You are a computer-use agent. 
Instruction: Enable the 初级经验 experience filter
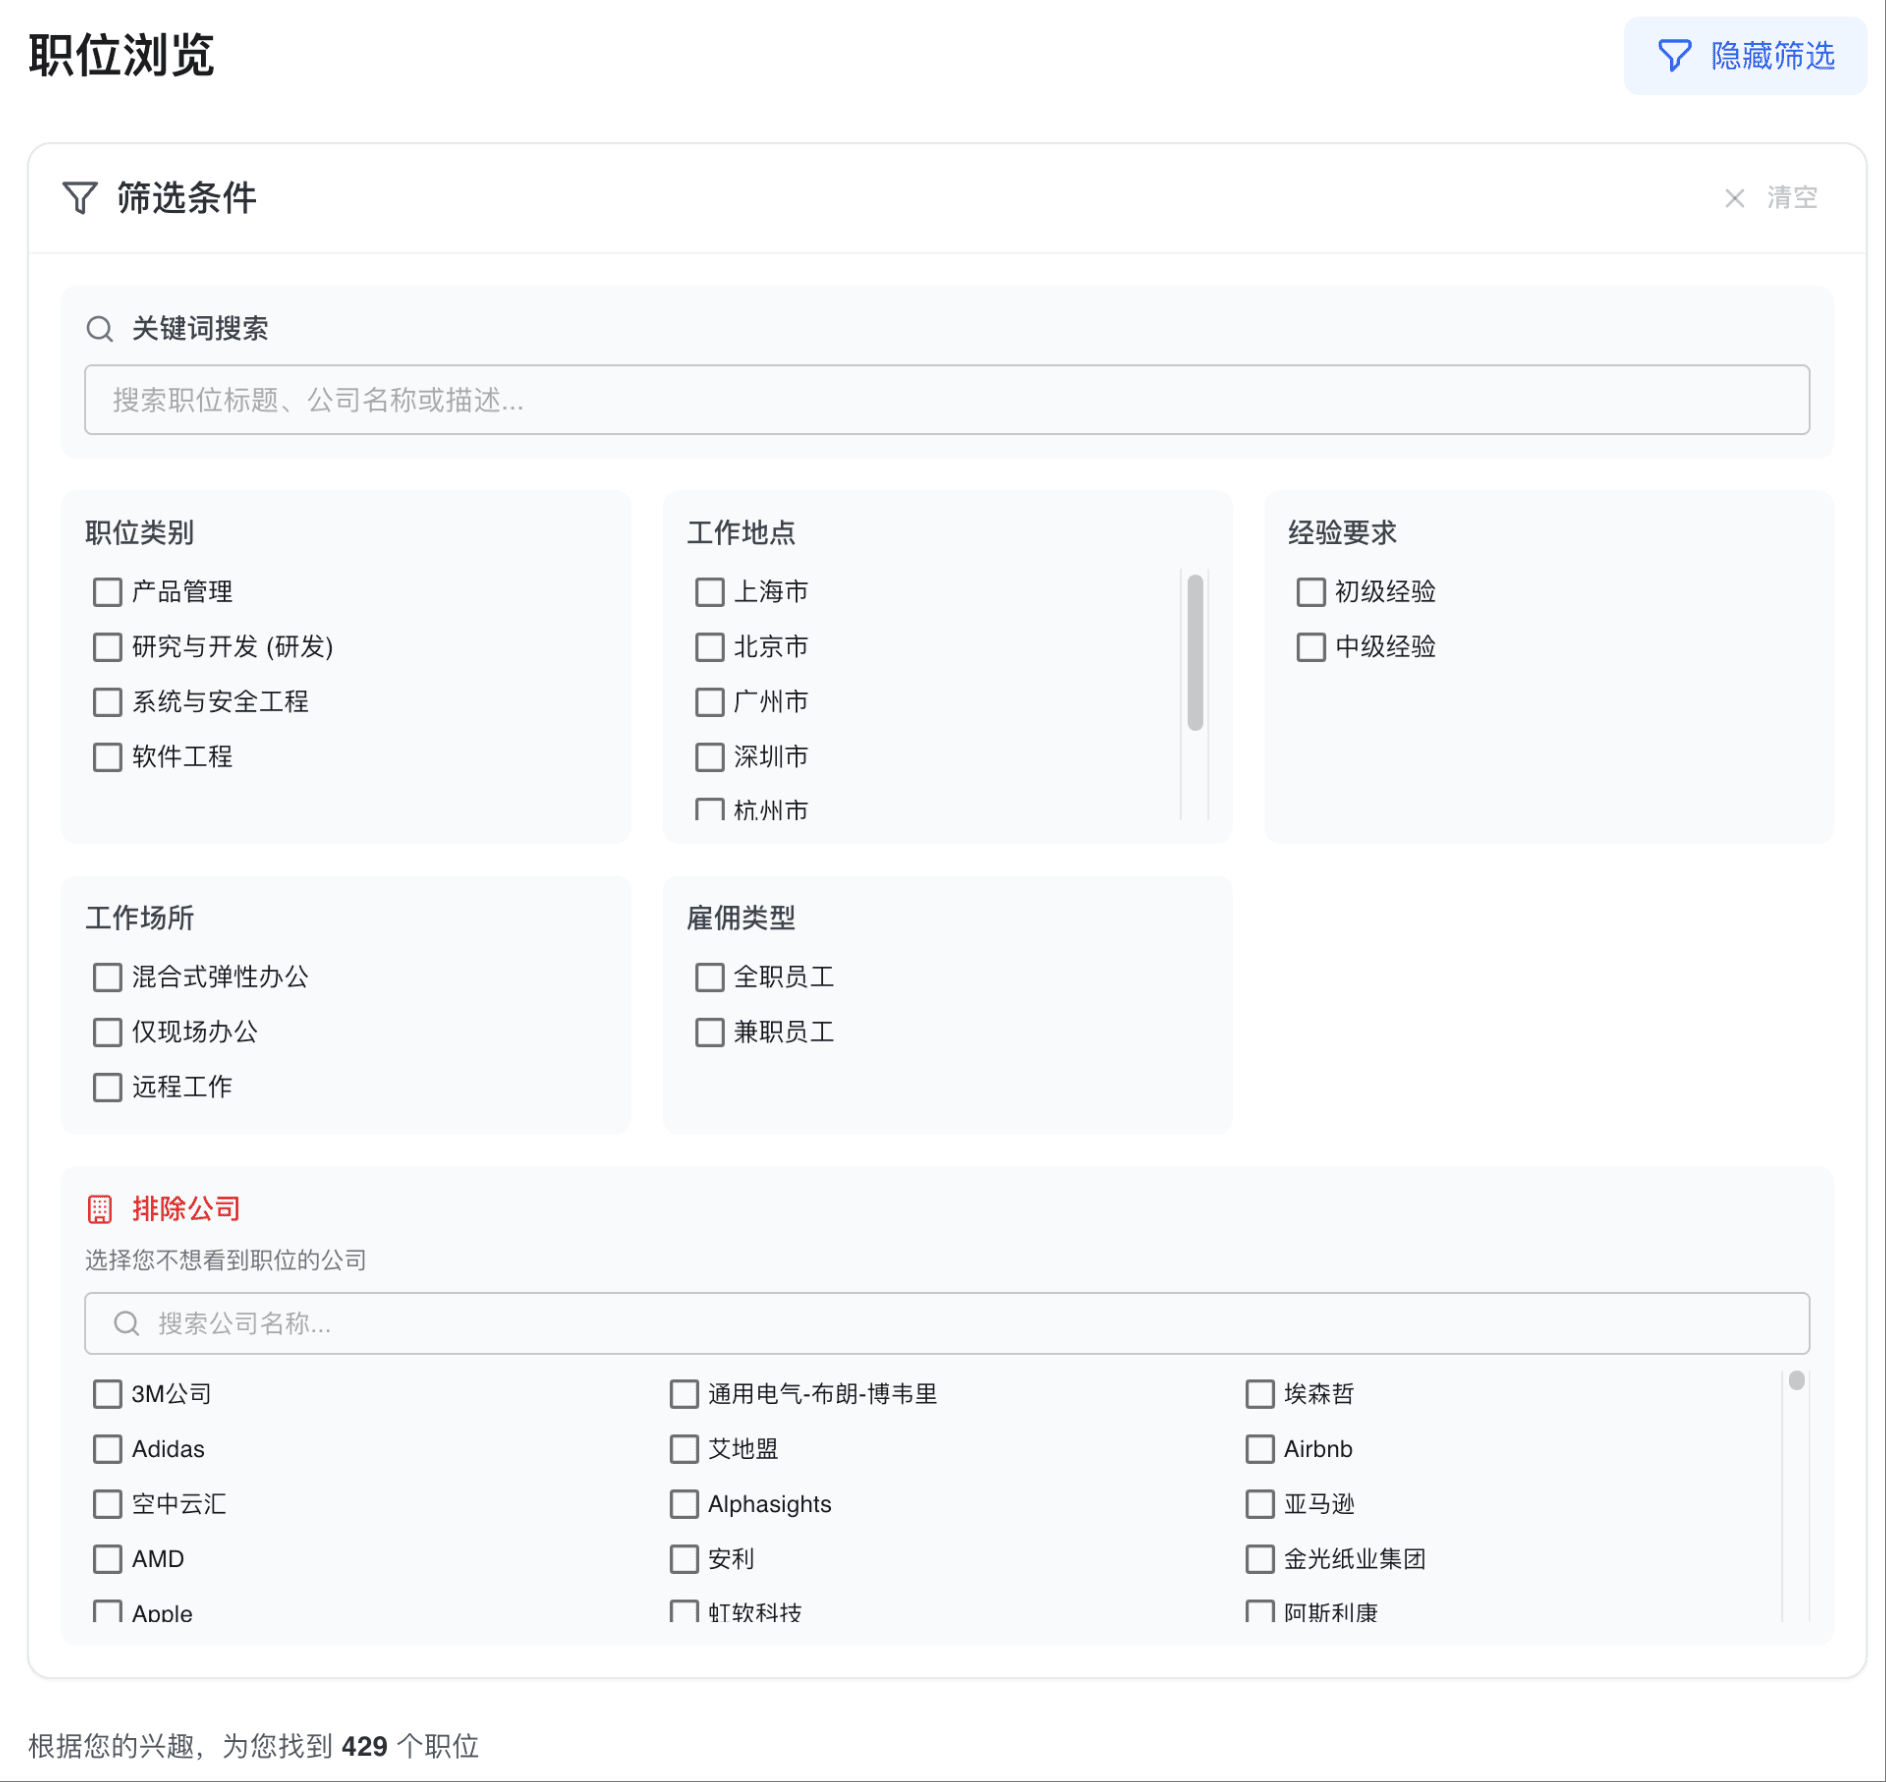click(x=1310, y=591)
